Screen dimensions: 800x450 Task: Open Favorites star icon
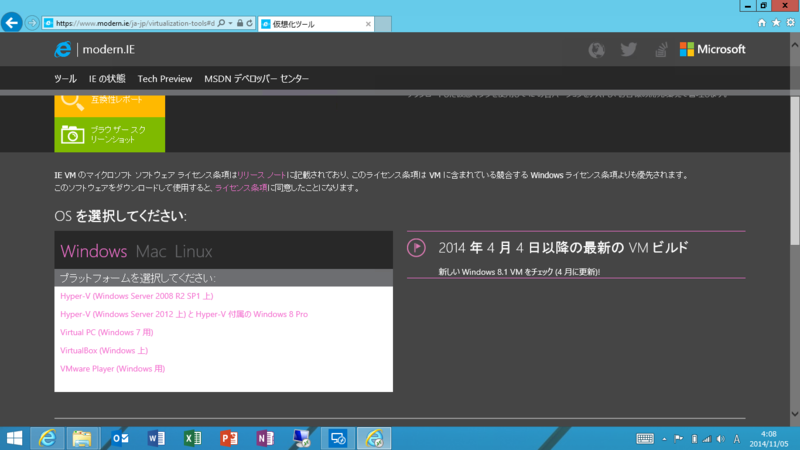pos(776,23)
